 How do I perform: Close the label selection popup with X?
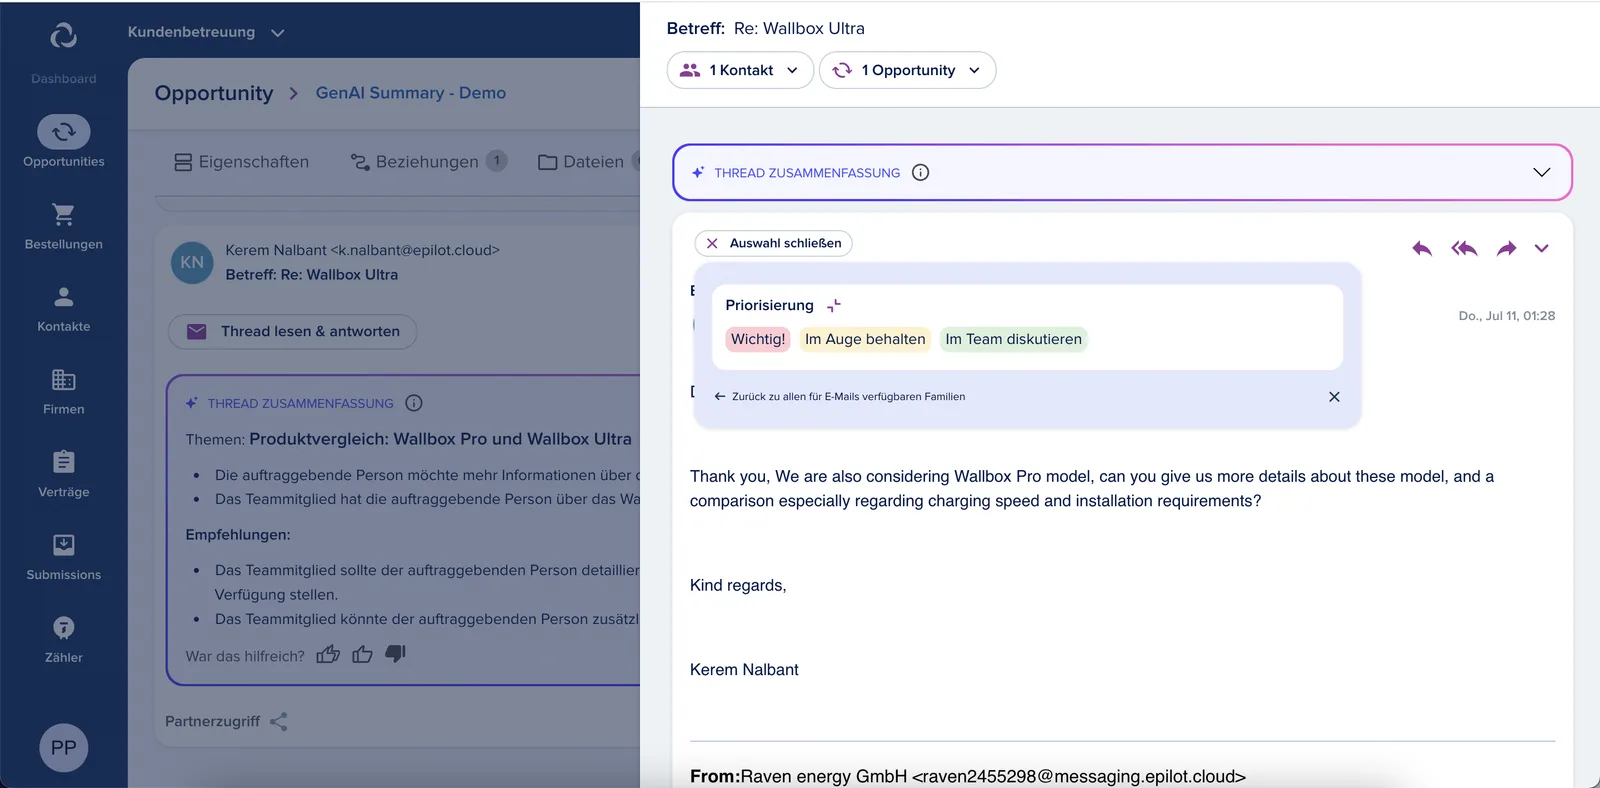click(x=1334, y=397)
